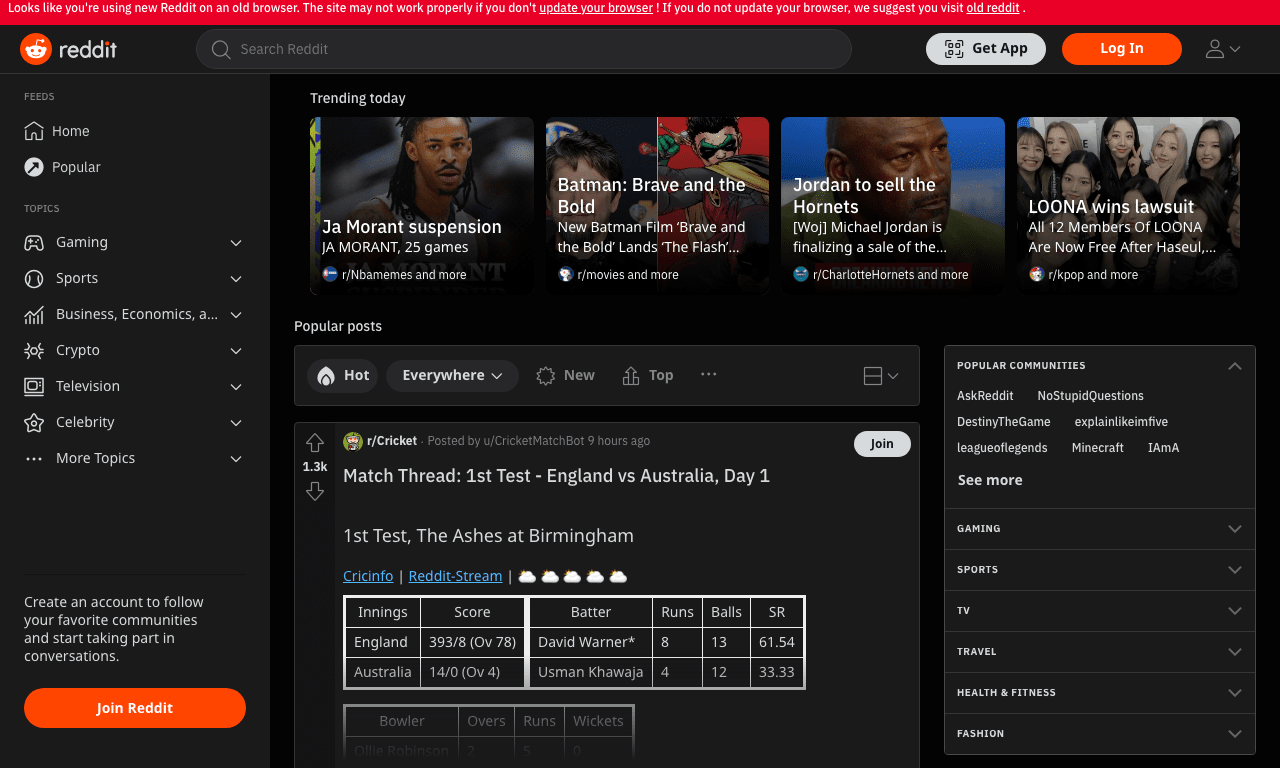Click See more communities

990,480
